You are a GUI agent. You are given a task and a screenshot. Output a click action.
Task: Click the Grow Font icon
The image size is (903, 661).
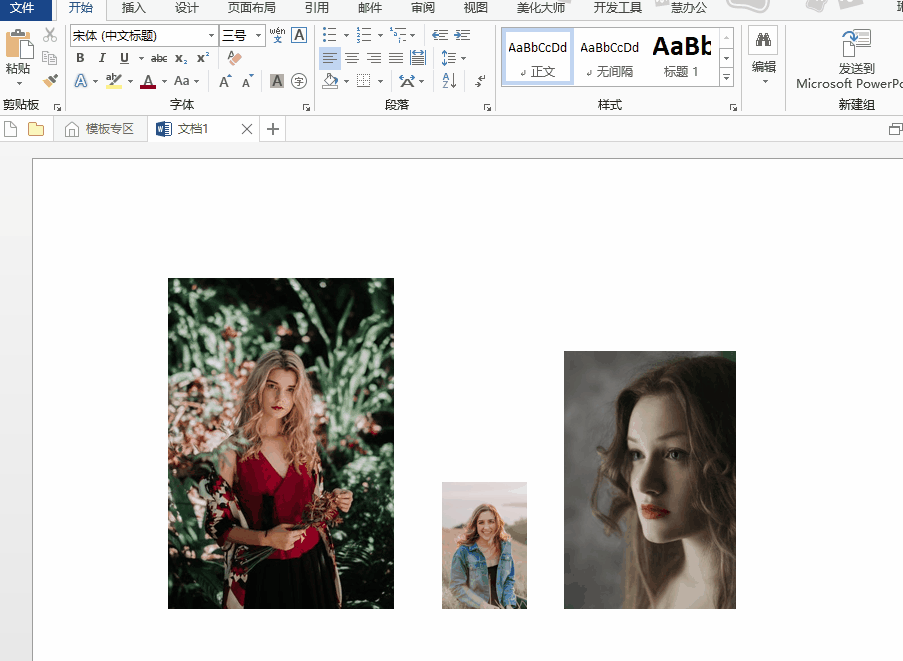[225, 81]
